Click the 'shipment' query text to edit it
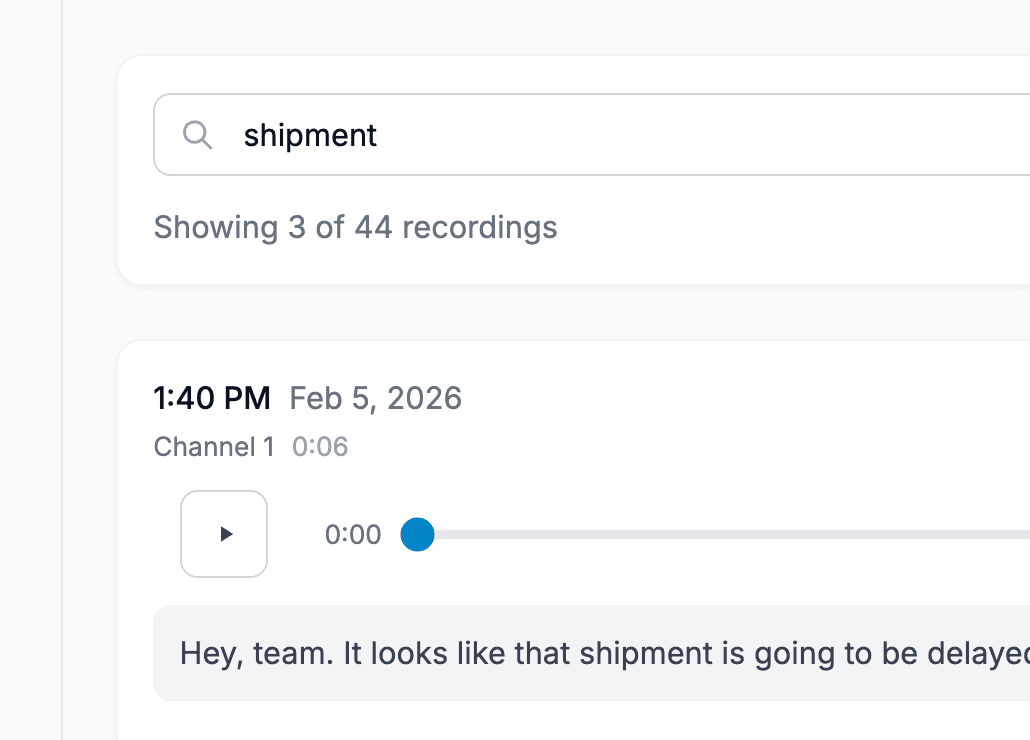 (310, 135)
